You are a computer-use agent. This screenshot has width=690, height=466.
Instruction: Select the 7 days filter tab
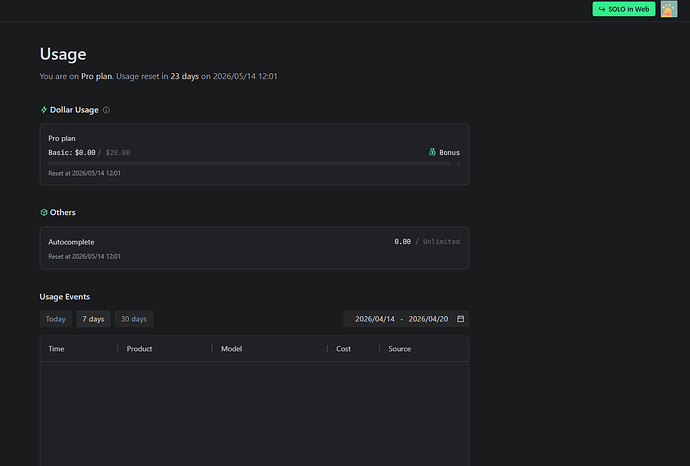(x=93, y=319)
